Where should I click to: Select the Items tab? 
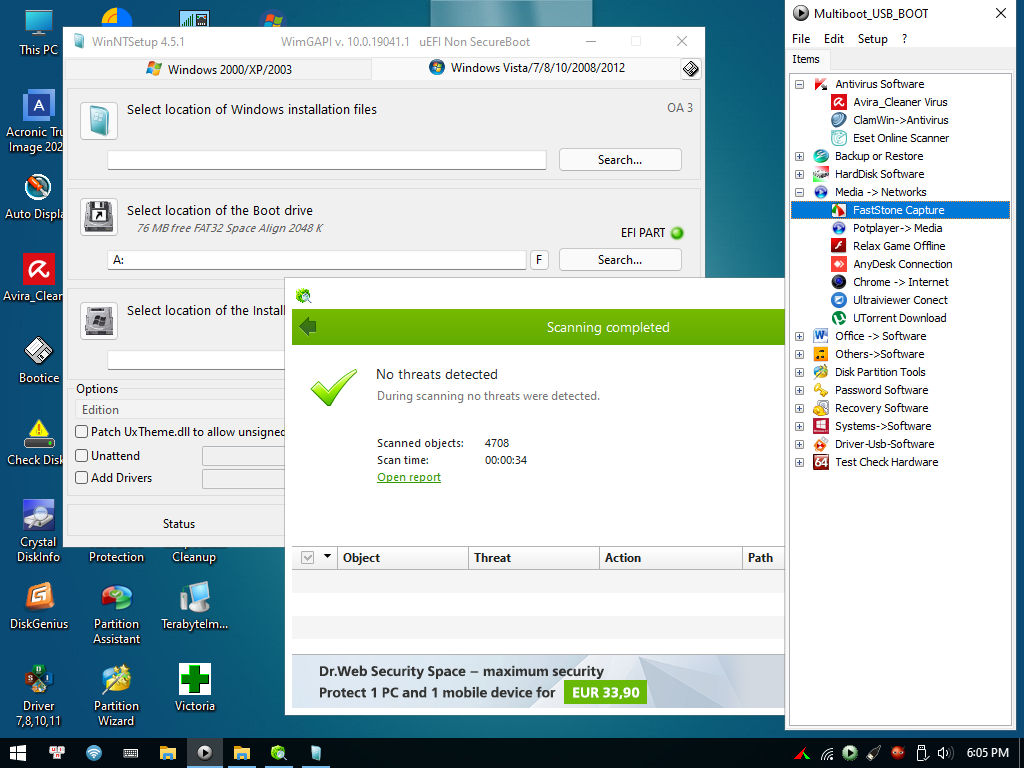click(x=806, y=59)
